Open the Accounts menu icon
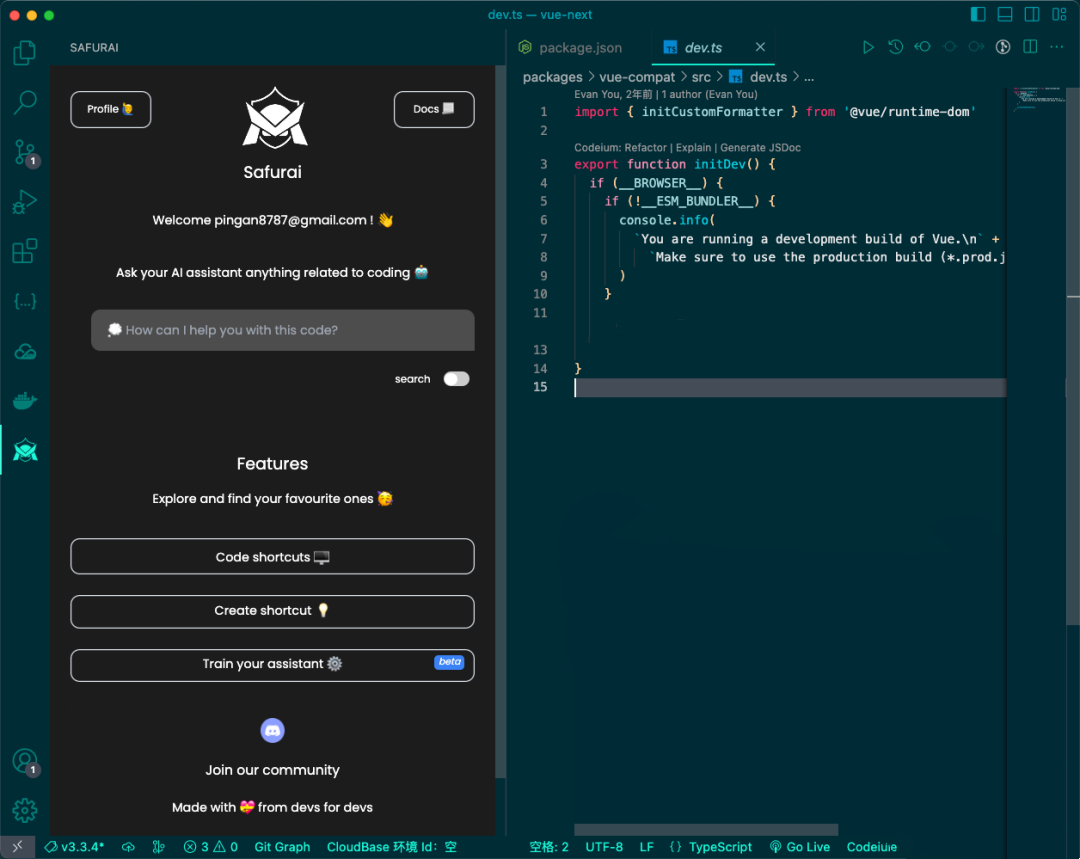1080x859 pixels. point(25,762)
